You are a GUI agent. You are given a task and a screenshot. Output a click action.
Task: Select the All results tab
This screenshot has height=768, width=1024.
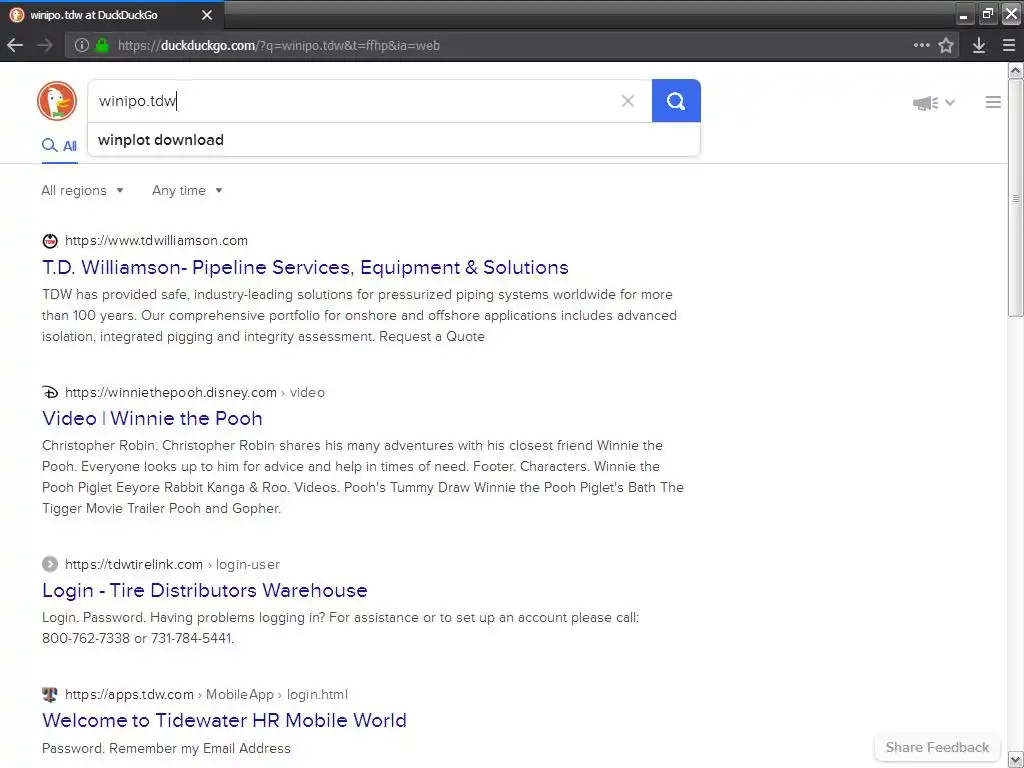(59, 146)
